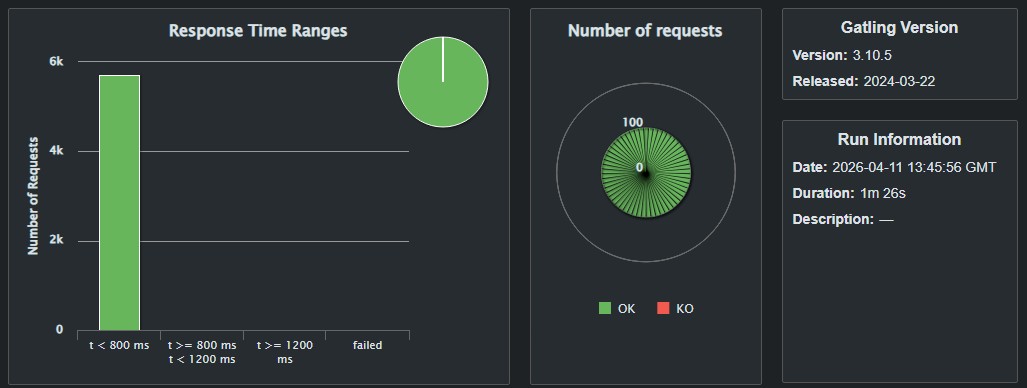
Task: Click the Date: label
Action: tap(810, 168)
